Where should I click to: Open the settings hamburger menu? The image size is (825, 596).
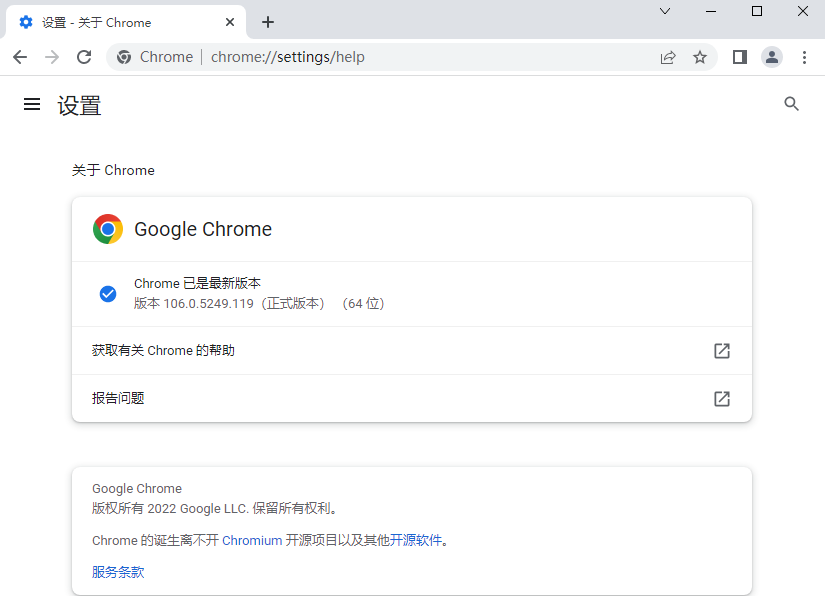pyautogui.click(x=32, y=104)
